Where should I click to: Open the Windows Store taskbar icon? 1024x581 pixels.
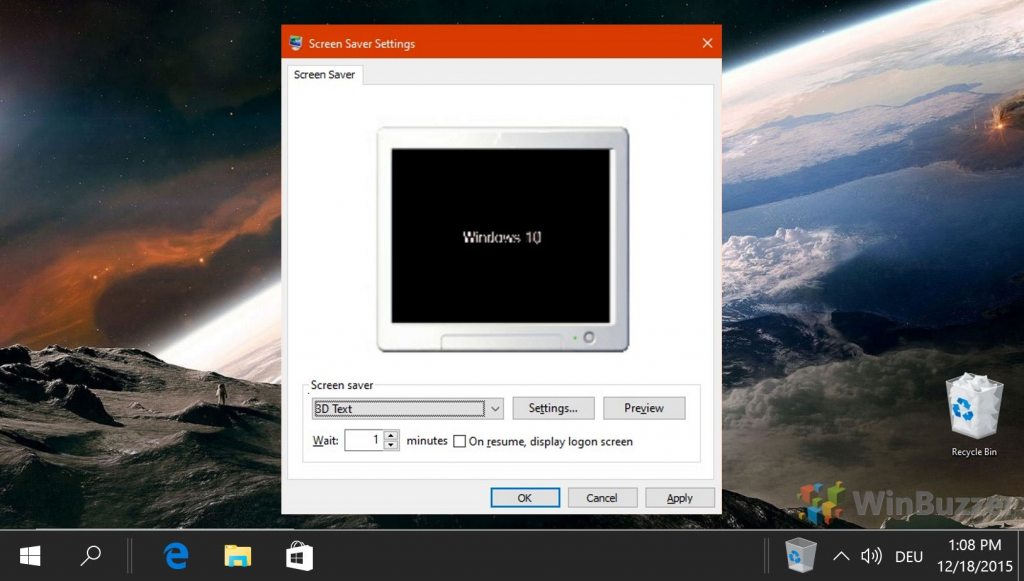click(x=299, y=556)
